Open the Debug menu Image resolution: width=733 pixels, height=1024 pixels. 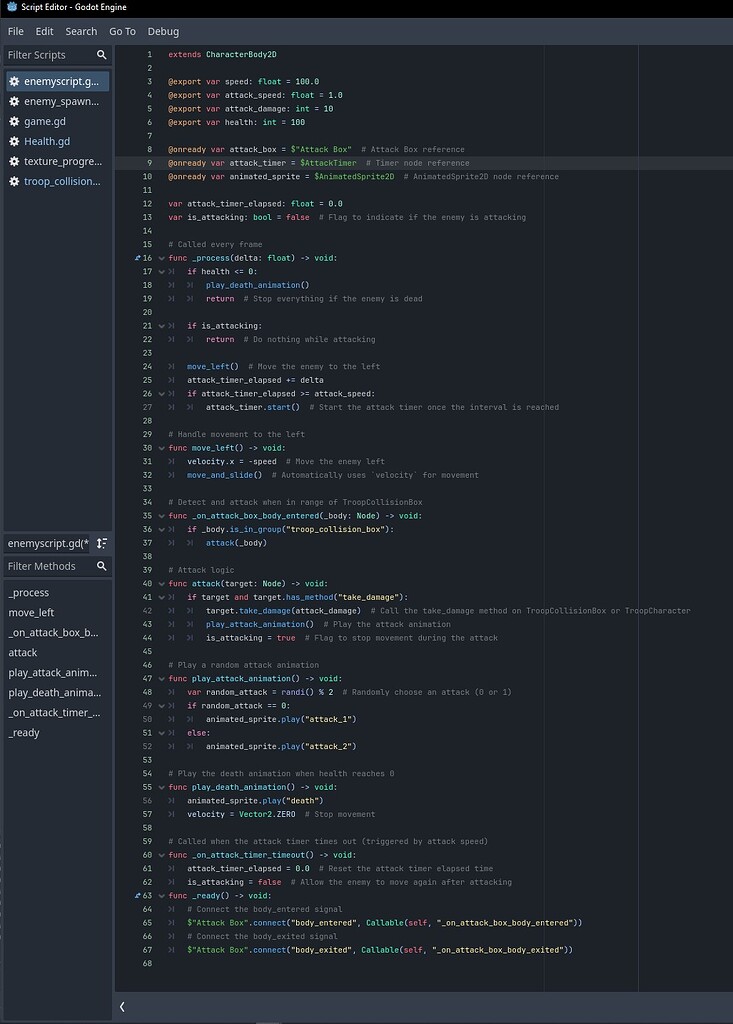[x=163, y=31]
